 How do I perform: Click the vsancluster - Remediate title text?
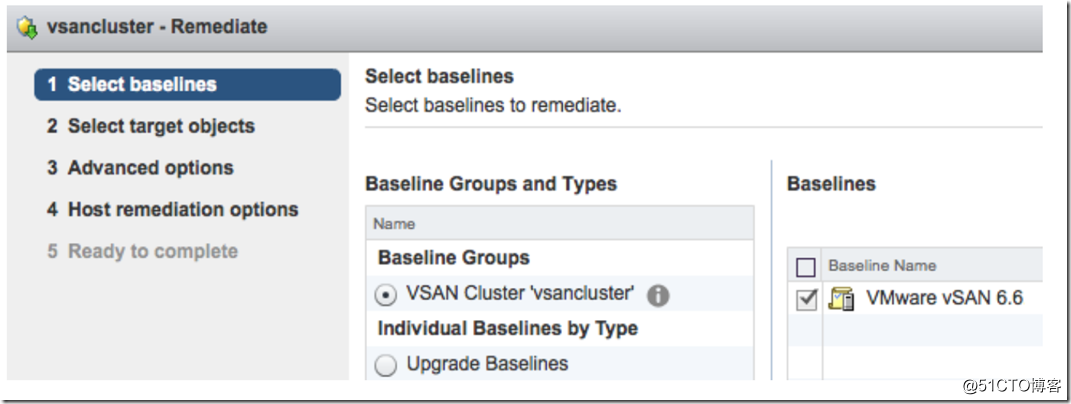pyautogui.click(x=156, y=27)
